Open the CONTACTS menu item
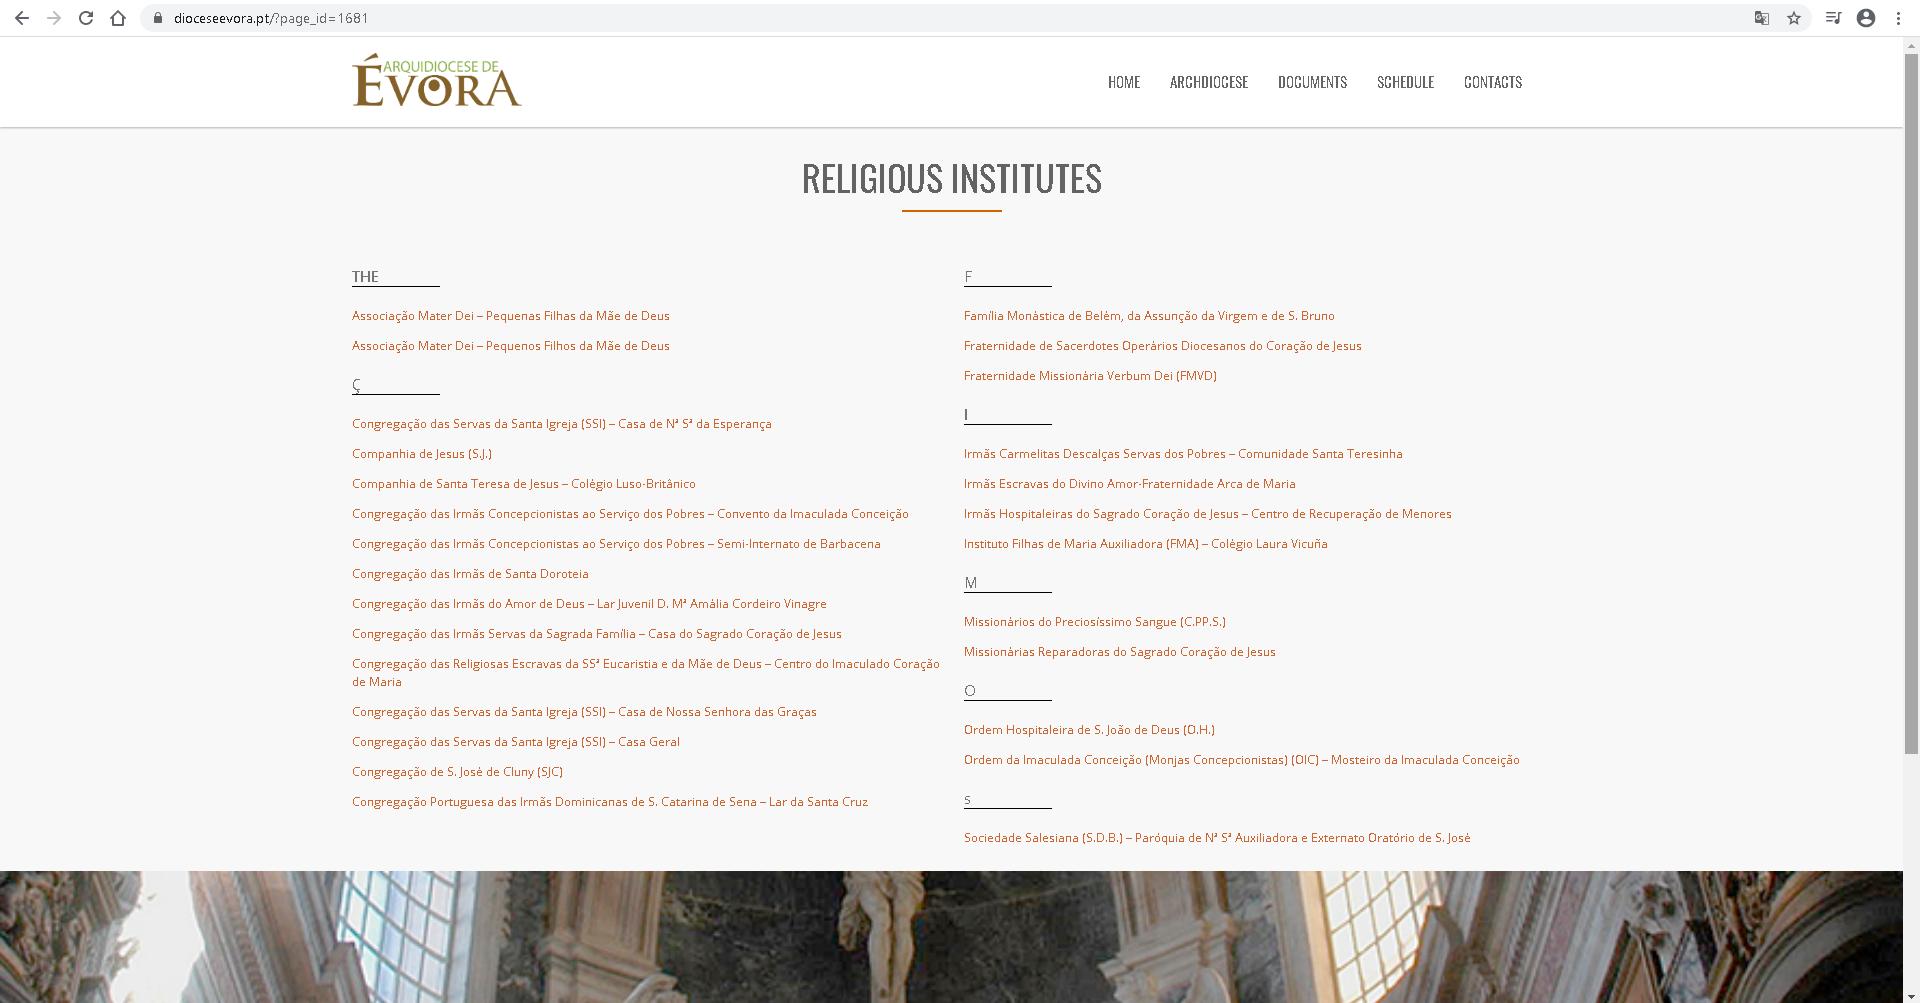The image size is (1920, 1003). 1493,82
